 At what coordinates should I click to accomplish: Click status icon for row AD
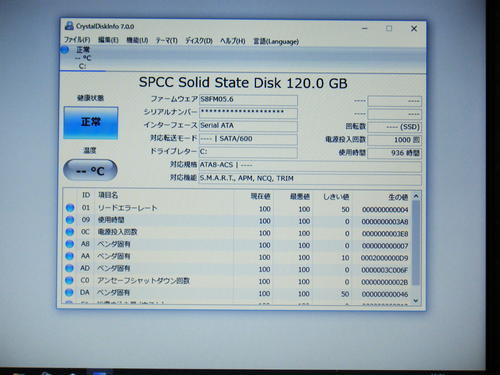69,268
